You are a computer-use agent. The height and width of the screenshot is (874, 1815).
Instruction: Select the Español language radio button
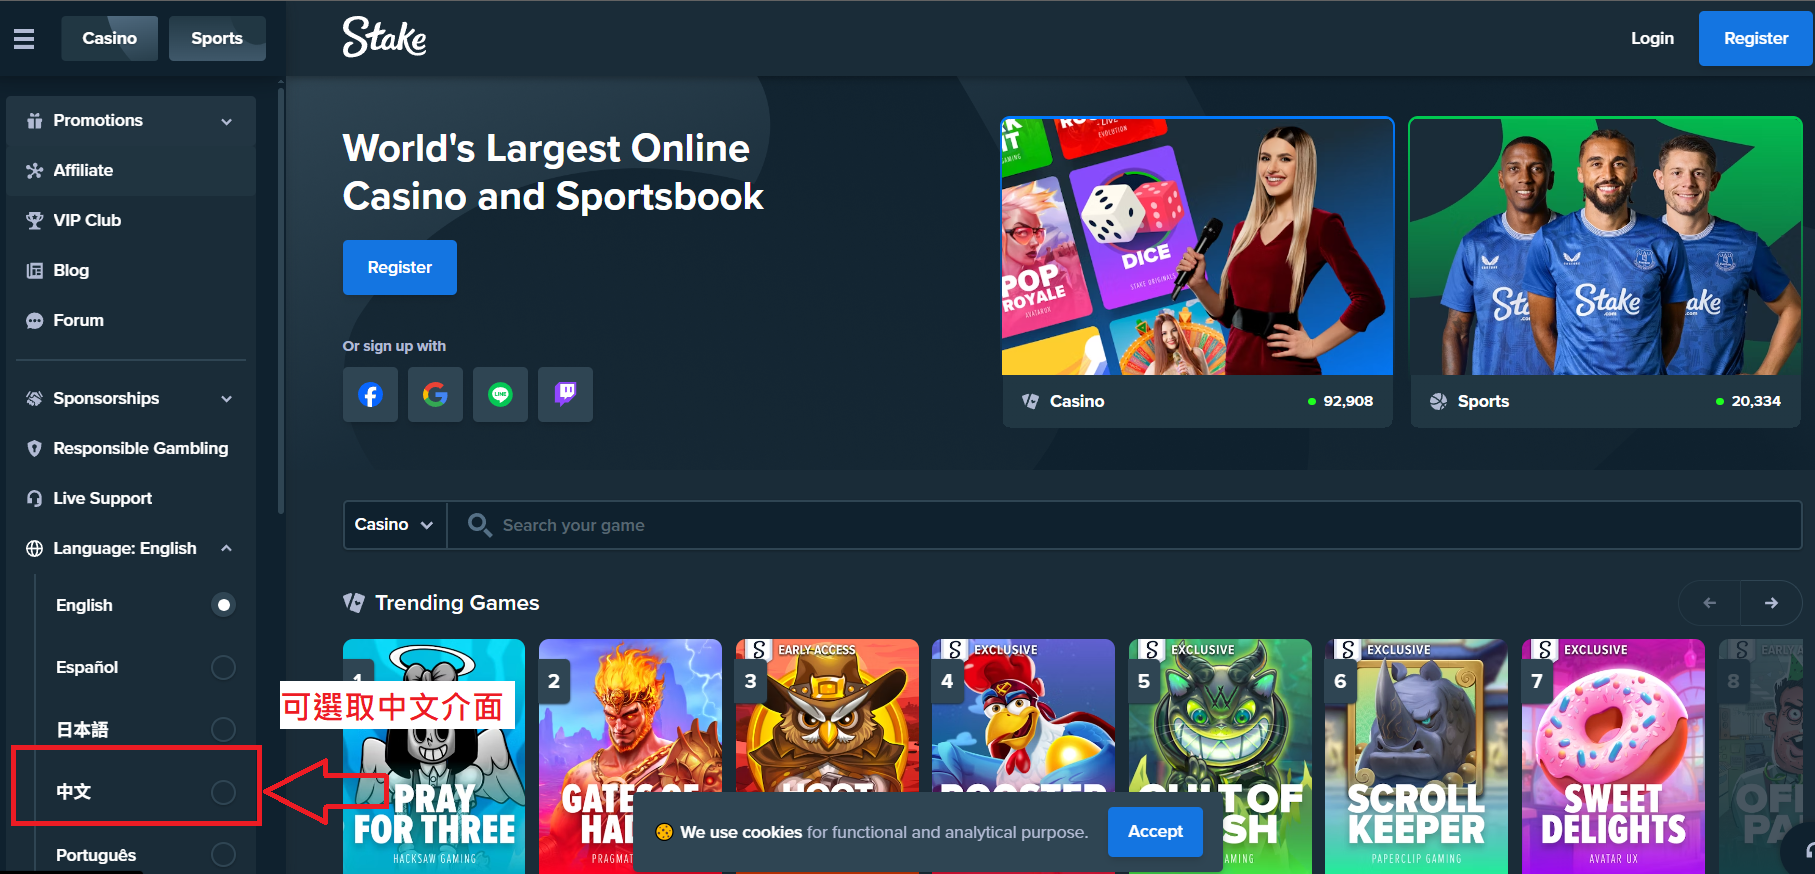(224, 667)
